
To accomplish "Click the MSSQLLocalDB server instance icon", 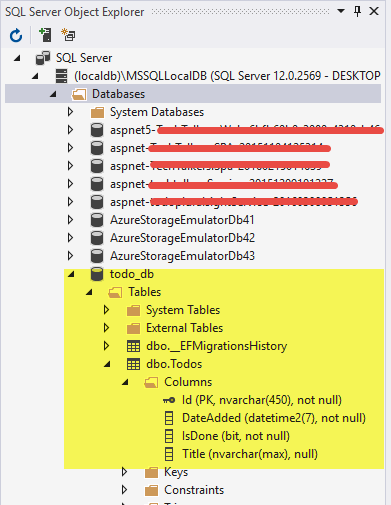I will pos(61,76).
